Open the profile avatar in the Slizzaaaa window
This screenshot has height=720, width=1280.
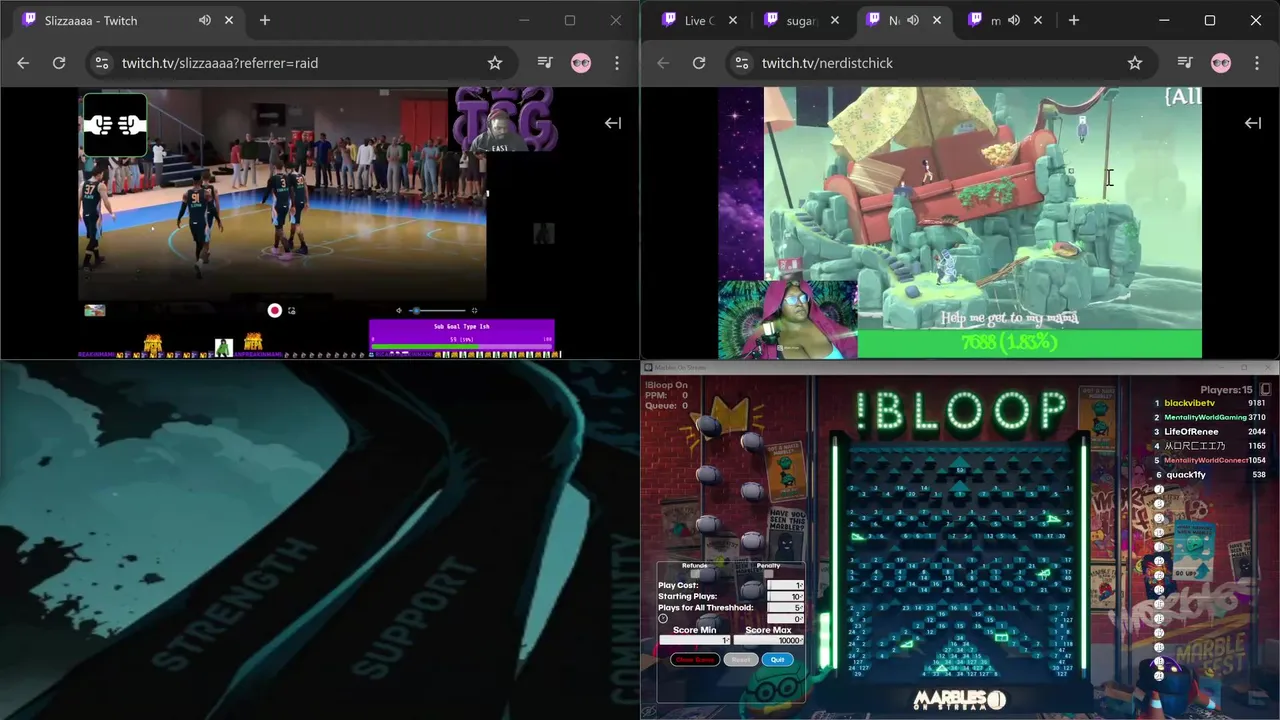pos(581,63)
